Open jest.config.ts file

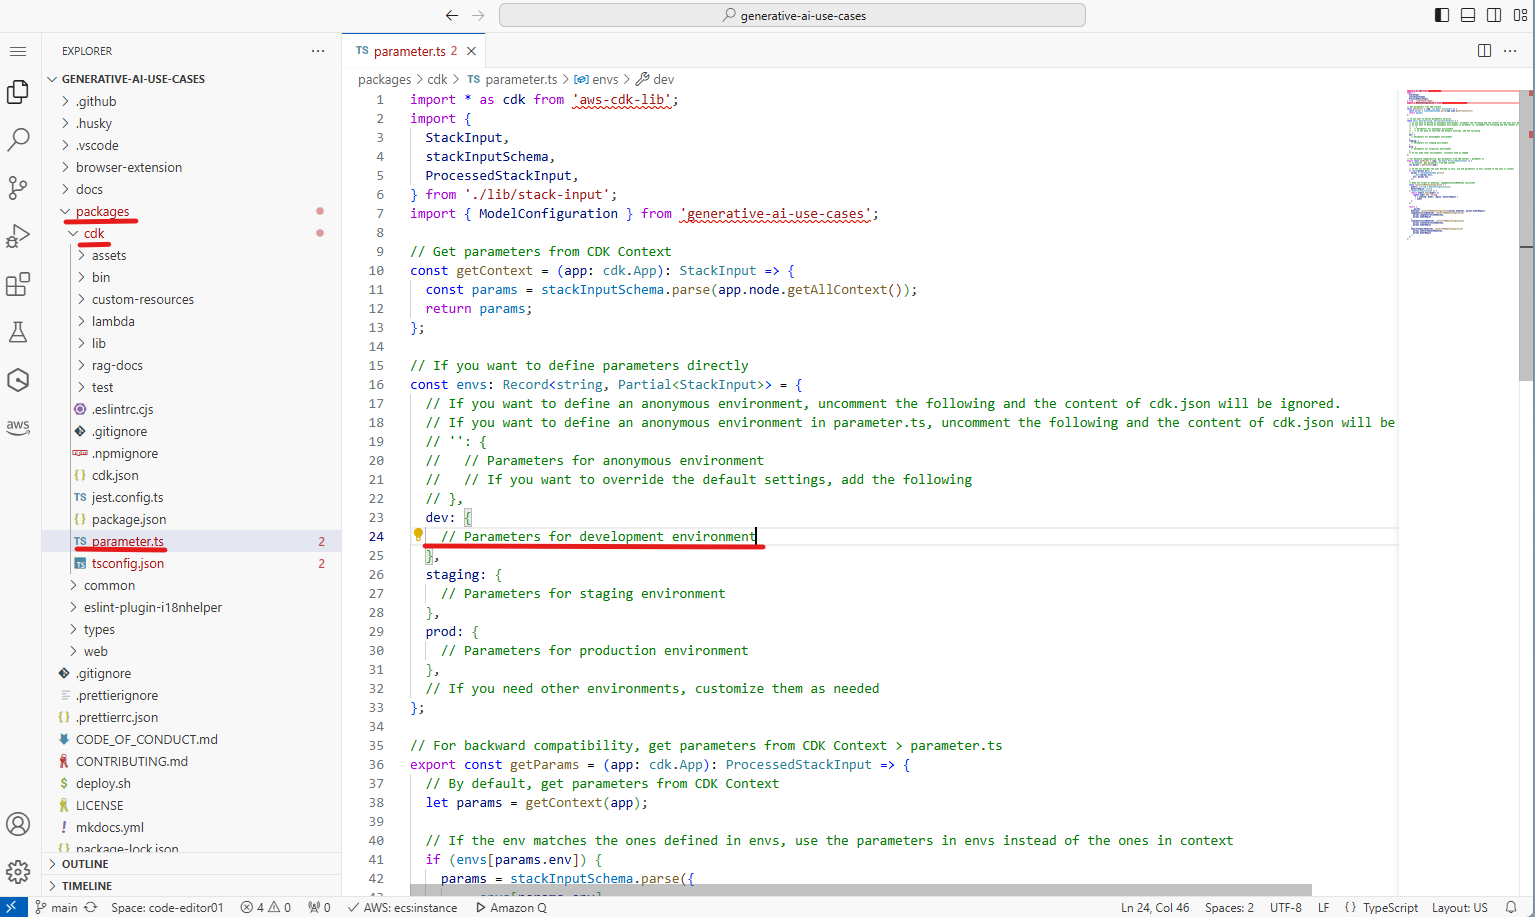[192, 497]
